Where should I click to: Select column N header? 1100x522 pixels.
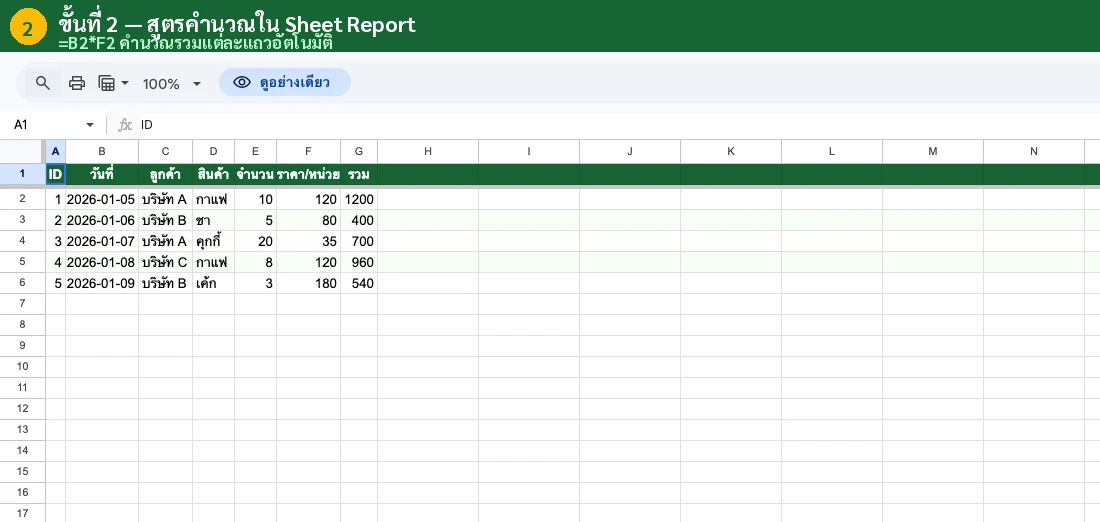tap(1033, 151)
